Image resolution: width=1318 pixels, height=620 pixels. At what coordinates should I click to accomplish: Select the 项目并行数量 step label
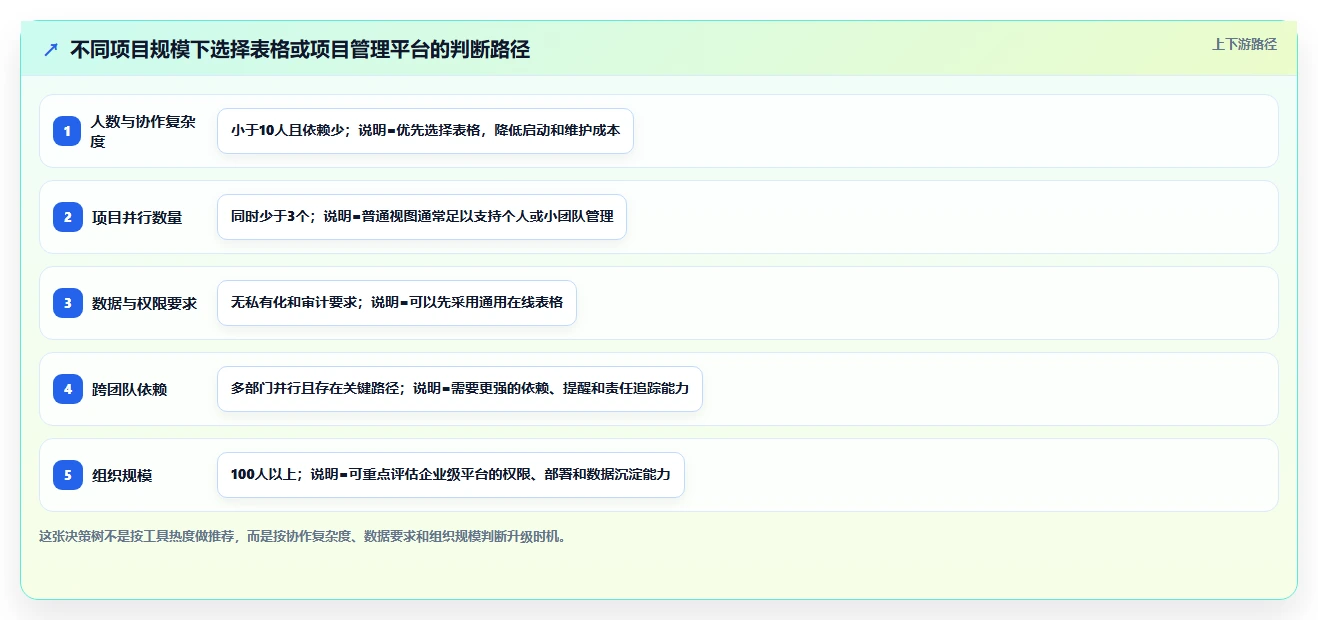(x=137, y=217)
